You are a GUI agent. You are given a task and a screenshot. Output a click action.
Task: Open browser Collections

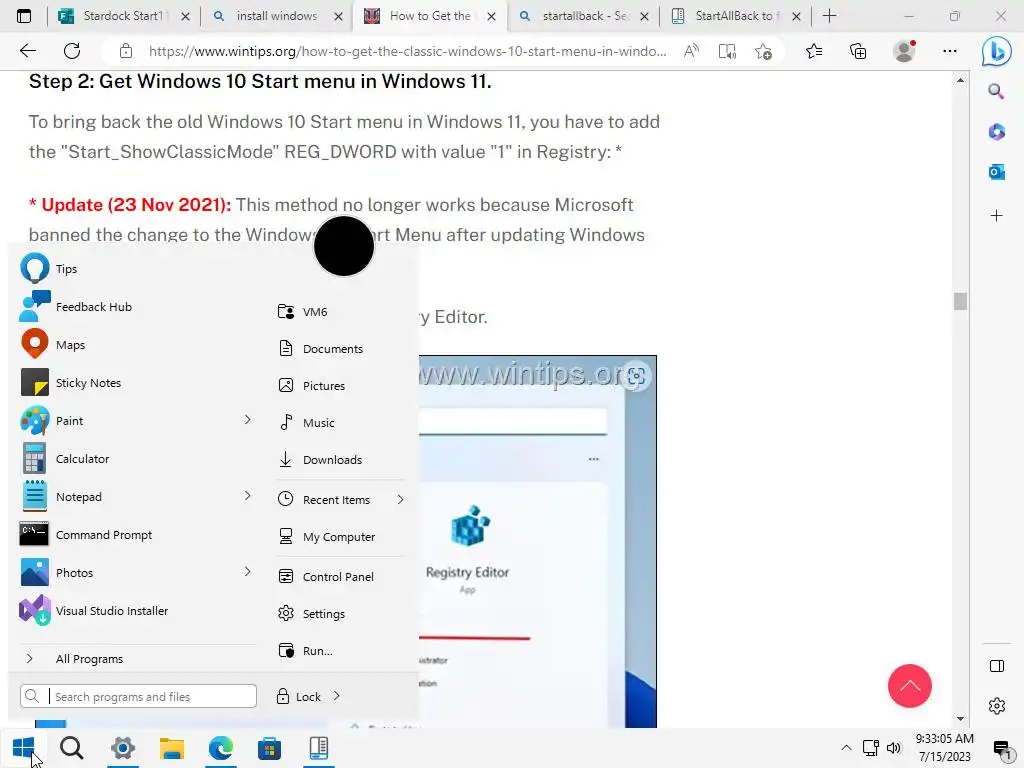[x=858, y=51]
